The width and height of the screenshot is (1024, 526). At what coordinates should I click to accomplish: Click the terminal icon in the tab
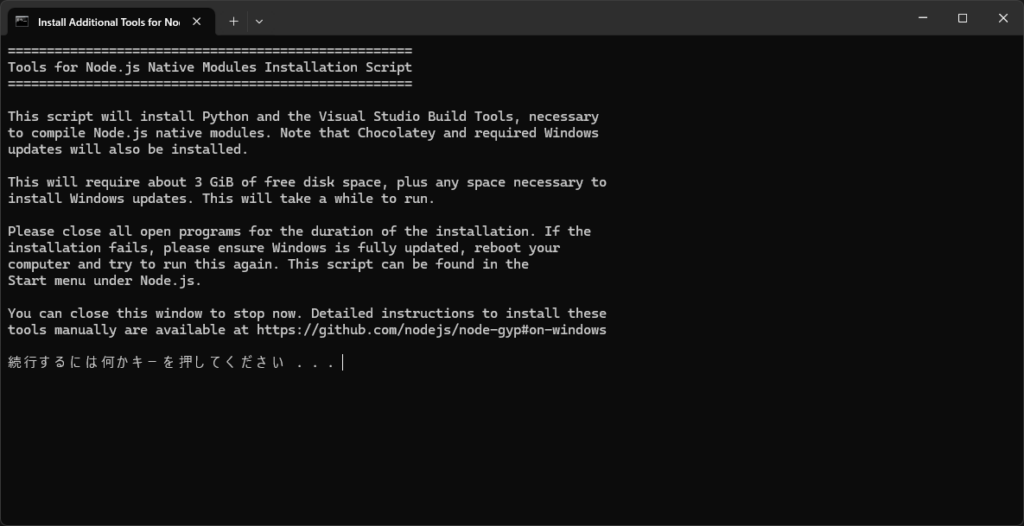click(22, 22)
